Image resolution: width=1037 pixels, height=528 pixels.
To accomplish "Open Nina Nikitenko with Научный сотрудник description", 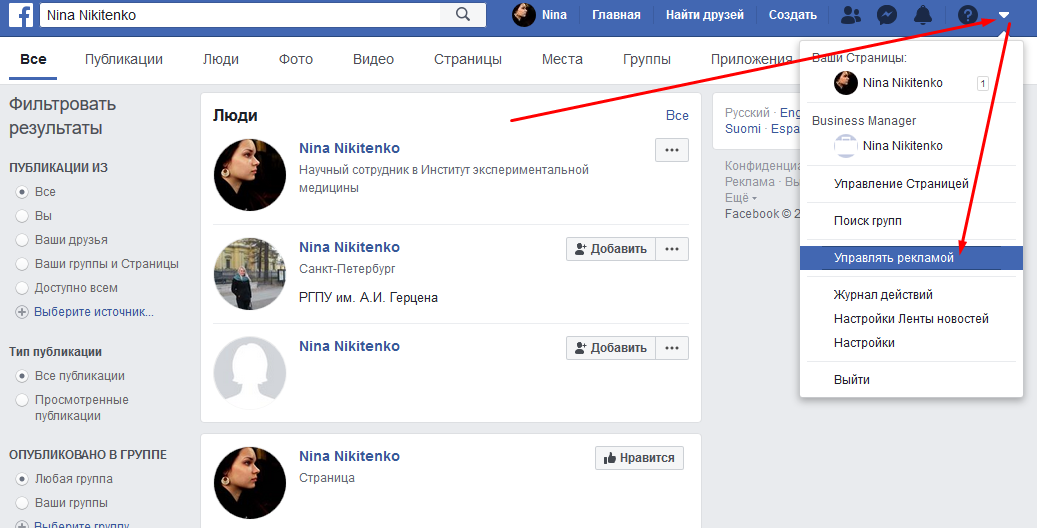I will click(x=349, y=148).
